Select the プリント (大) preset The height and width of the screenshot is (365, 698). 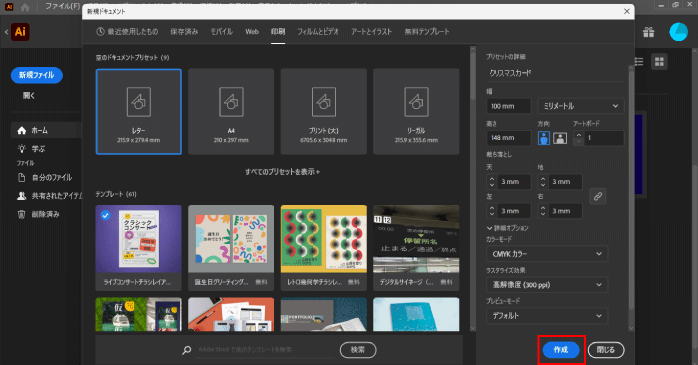[x=324, y=112]
